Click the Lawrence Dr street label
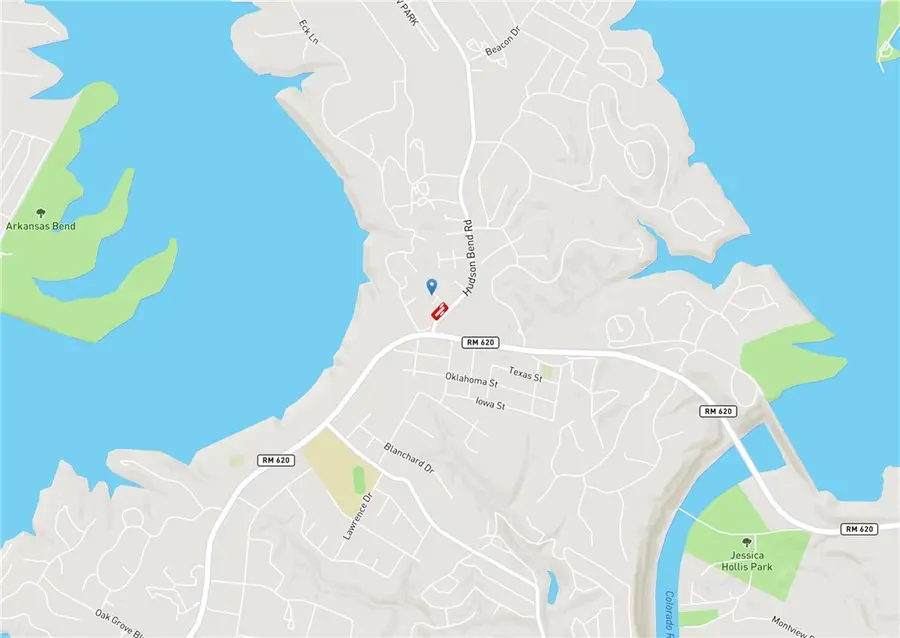The image size is (900, 638). click(358, 516)
